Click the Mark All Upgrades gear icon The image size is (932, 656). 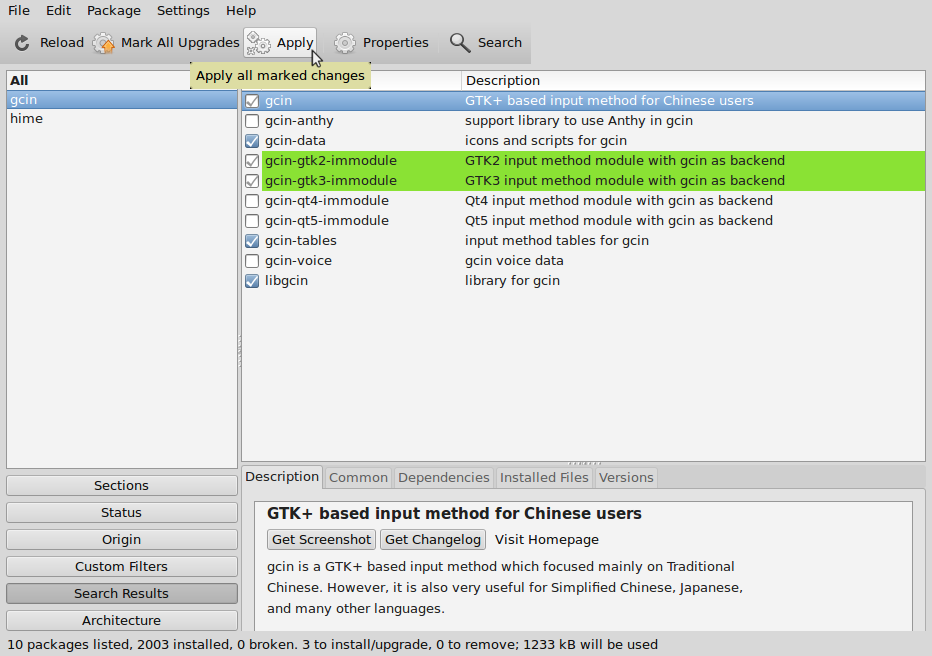(x=103, y=43)
